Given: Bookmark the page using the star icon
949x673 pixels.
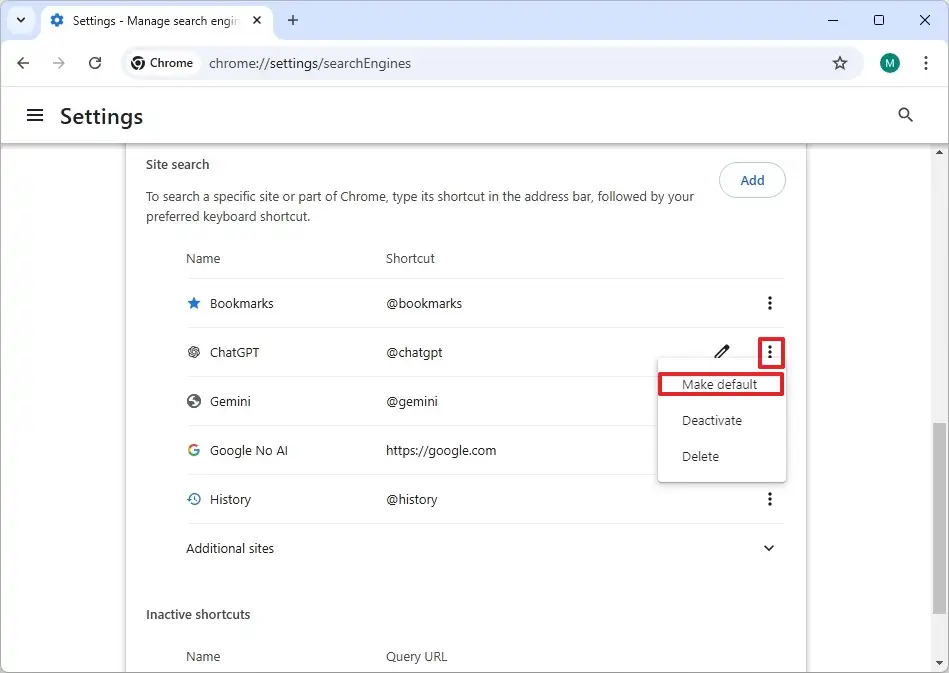Looking at the screenshot, I should (x=840, y=62).
